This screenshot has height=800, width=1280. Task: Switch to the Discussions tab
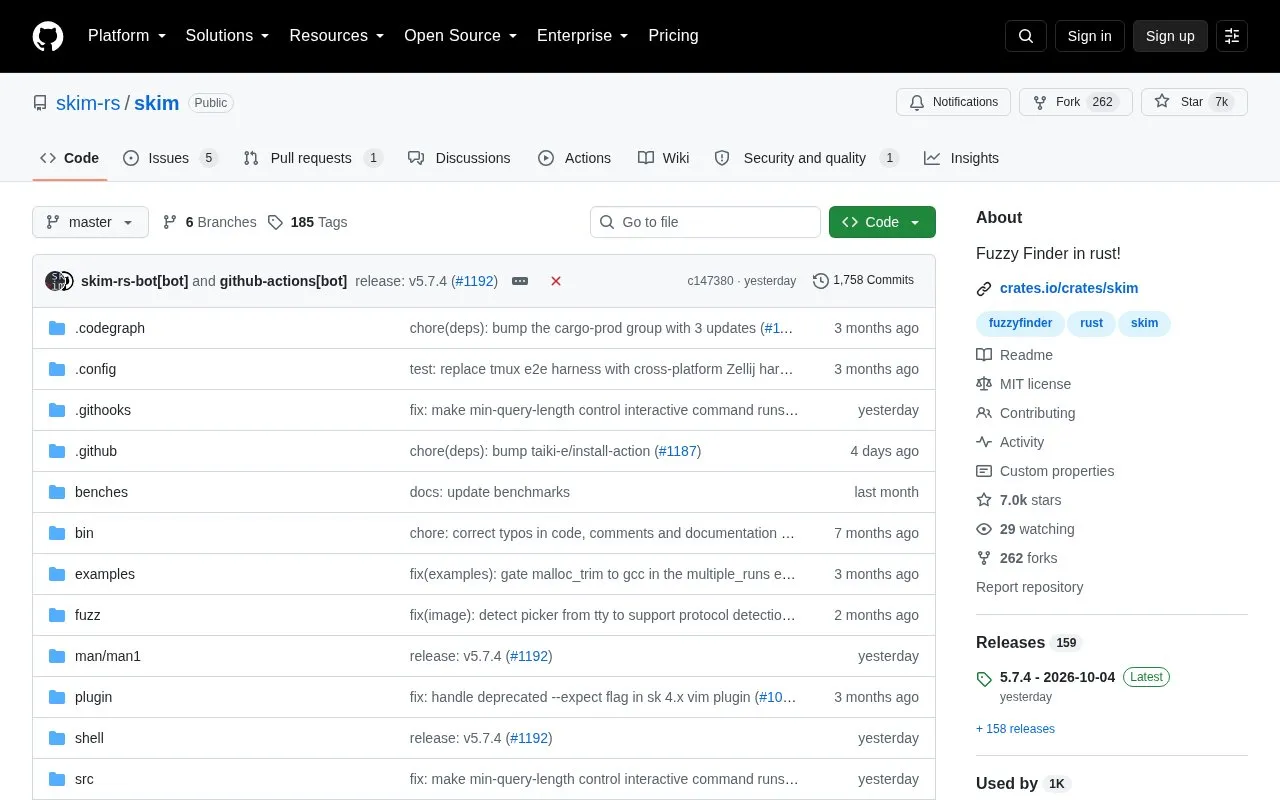coord(459,158)
